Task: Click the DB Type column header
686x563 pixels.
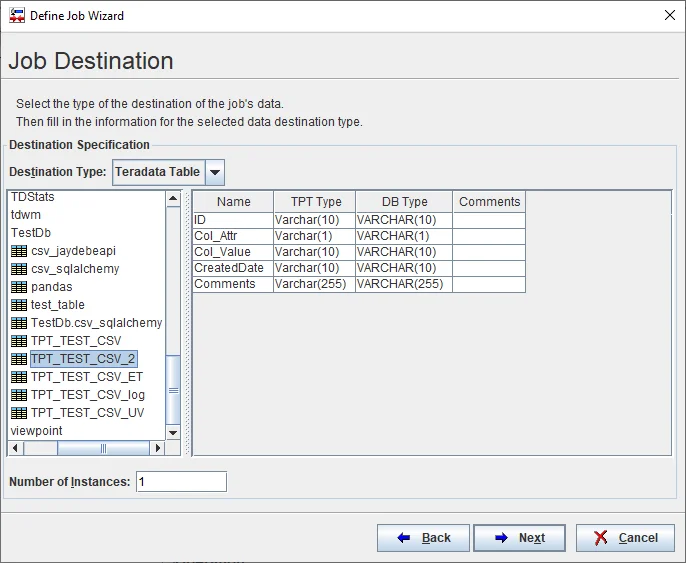Action: (404, 202)
